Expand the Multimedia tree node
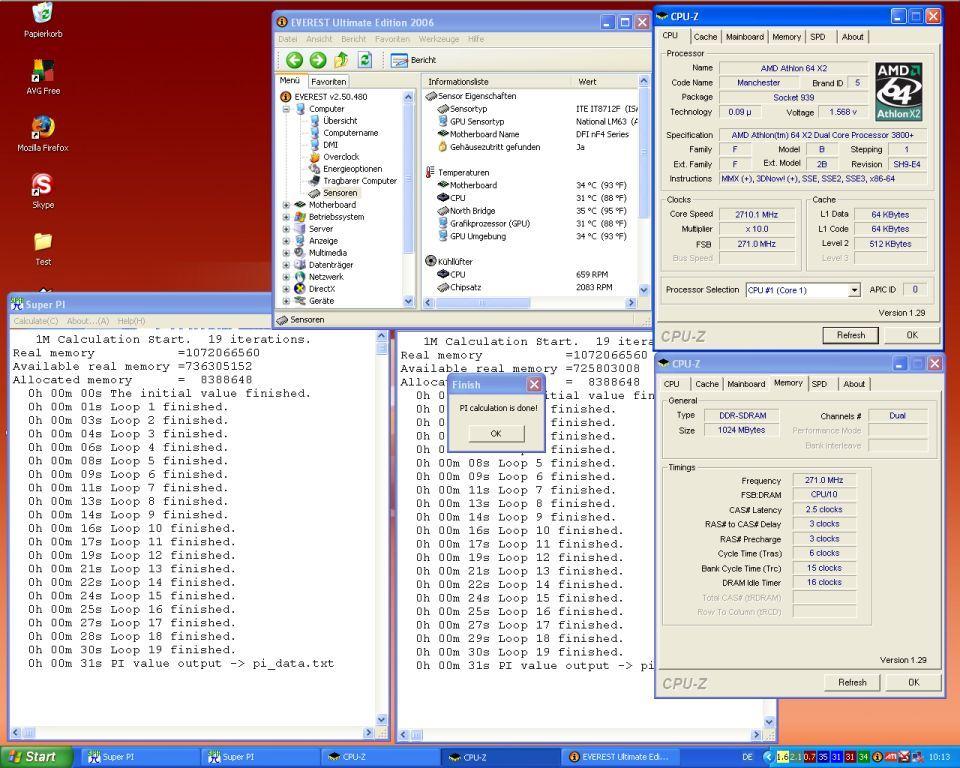Viewport: 960px width, 768px height. [x=286, y=253]
